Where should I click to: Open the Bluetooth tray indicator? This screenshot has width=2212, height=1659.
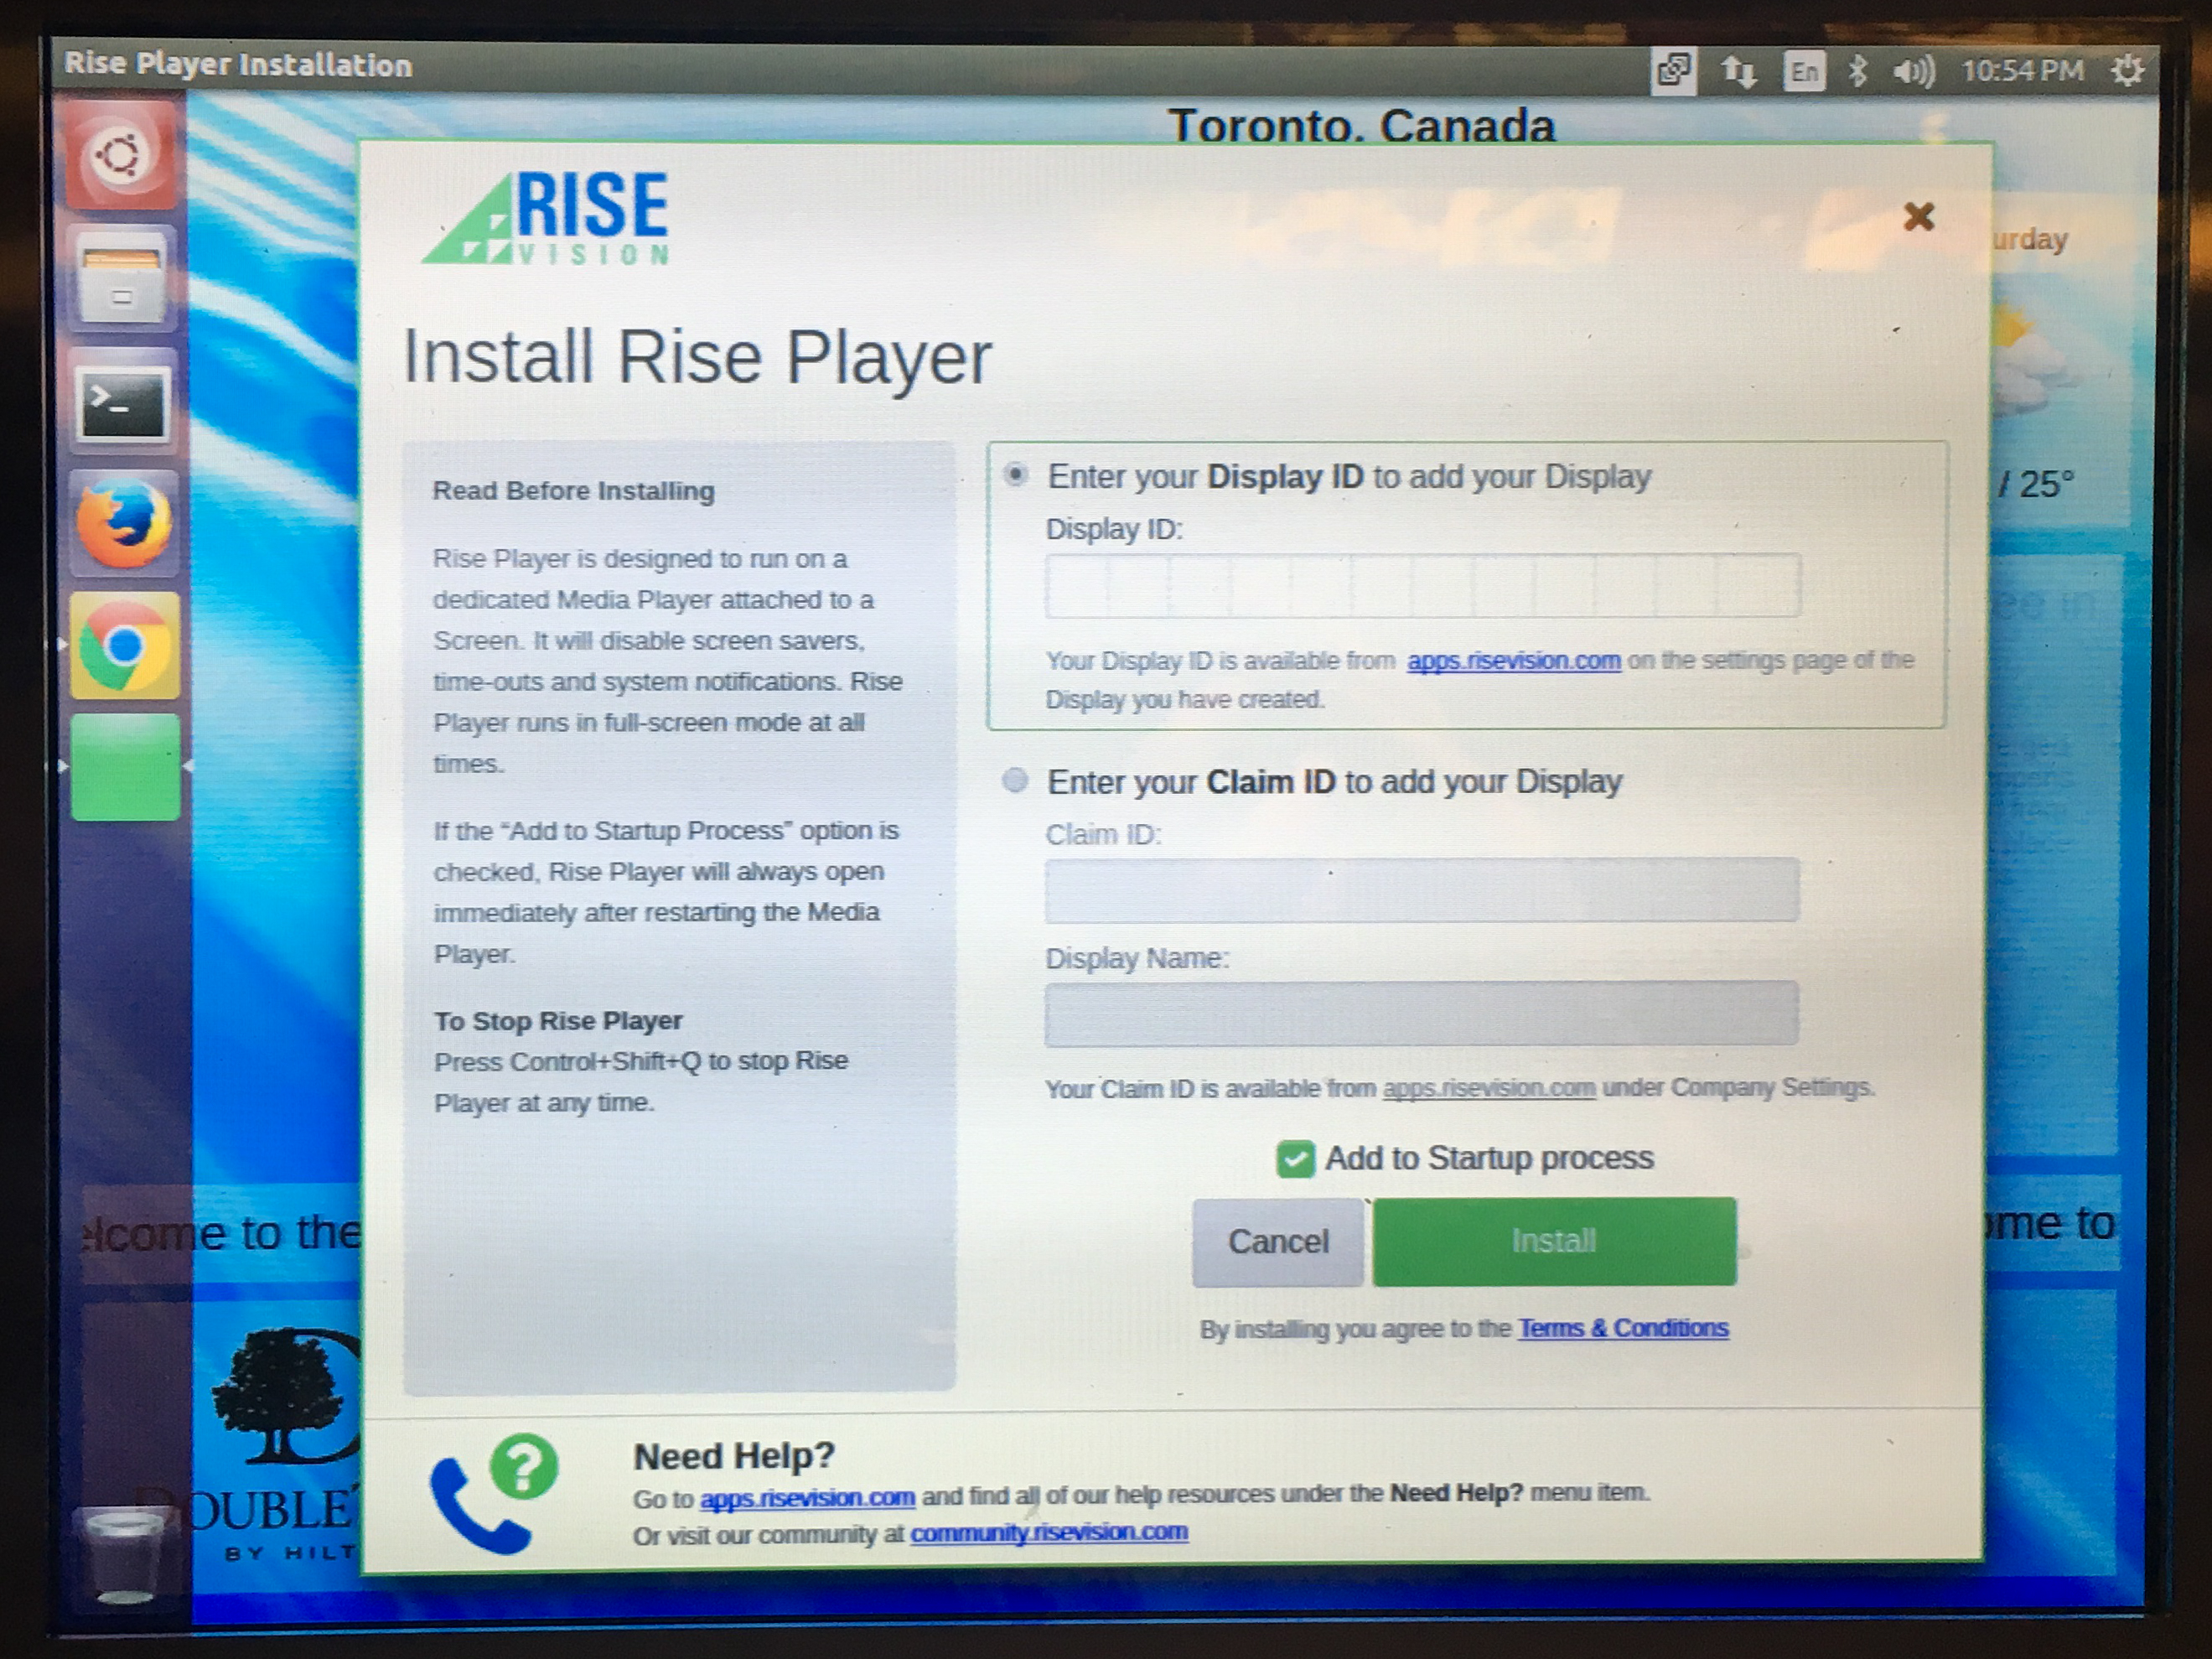click(x=1857, y=71)
